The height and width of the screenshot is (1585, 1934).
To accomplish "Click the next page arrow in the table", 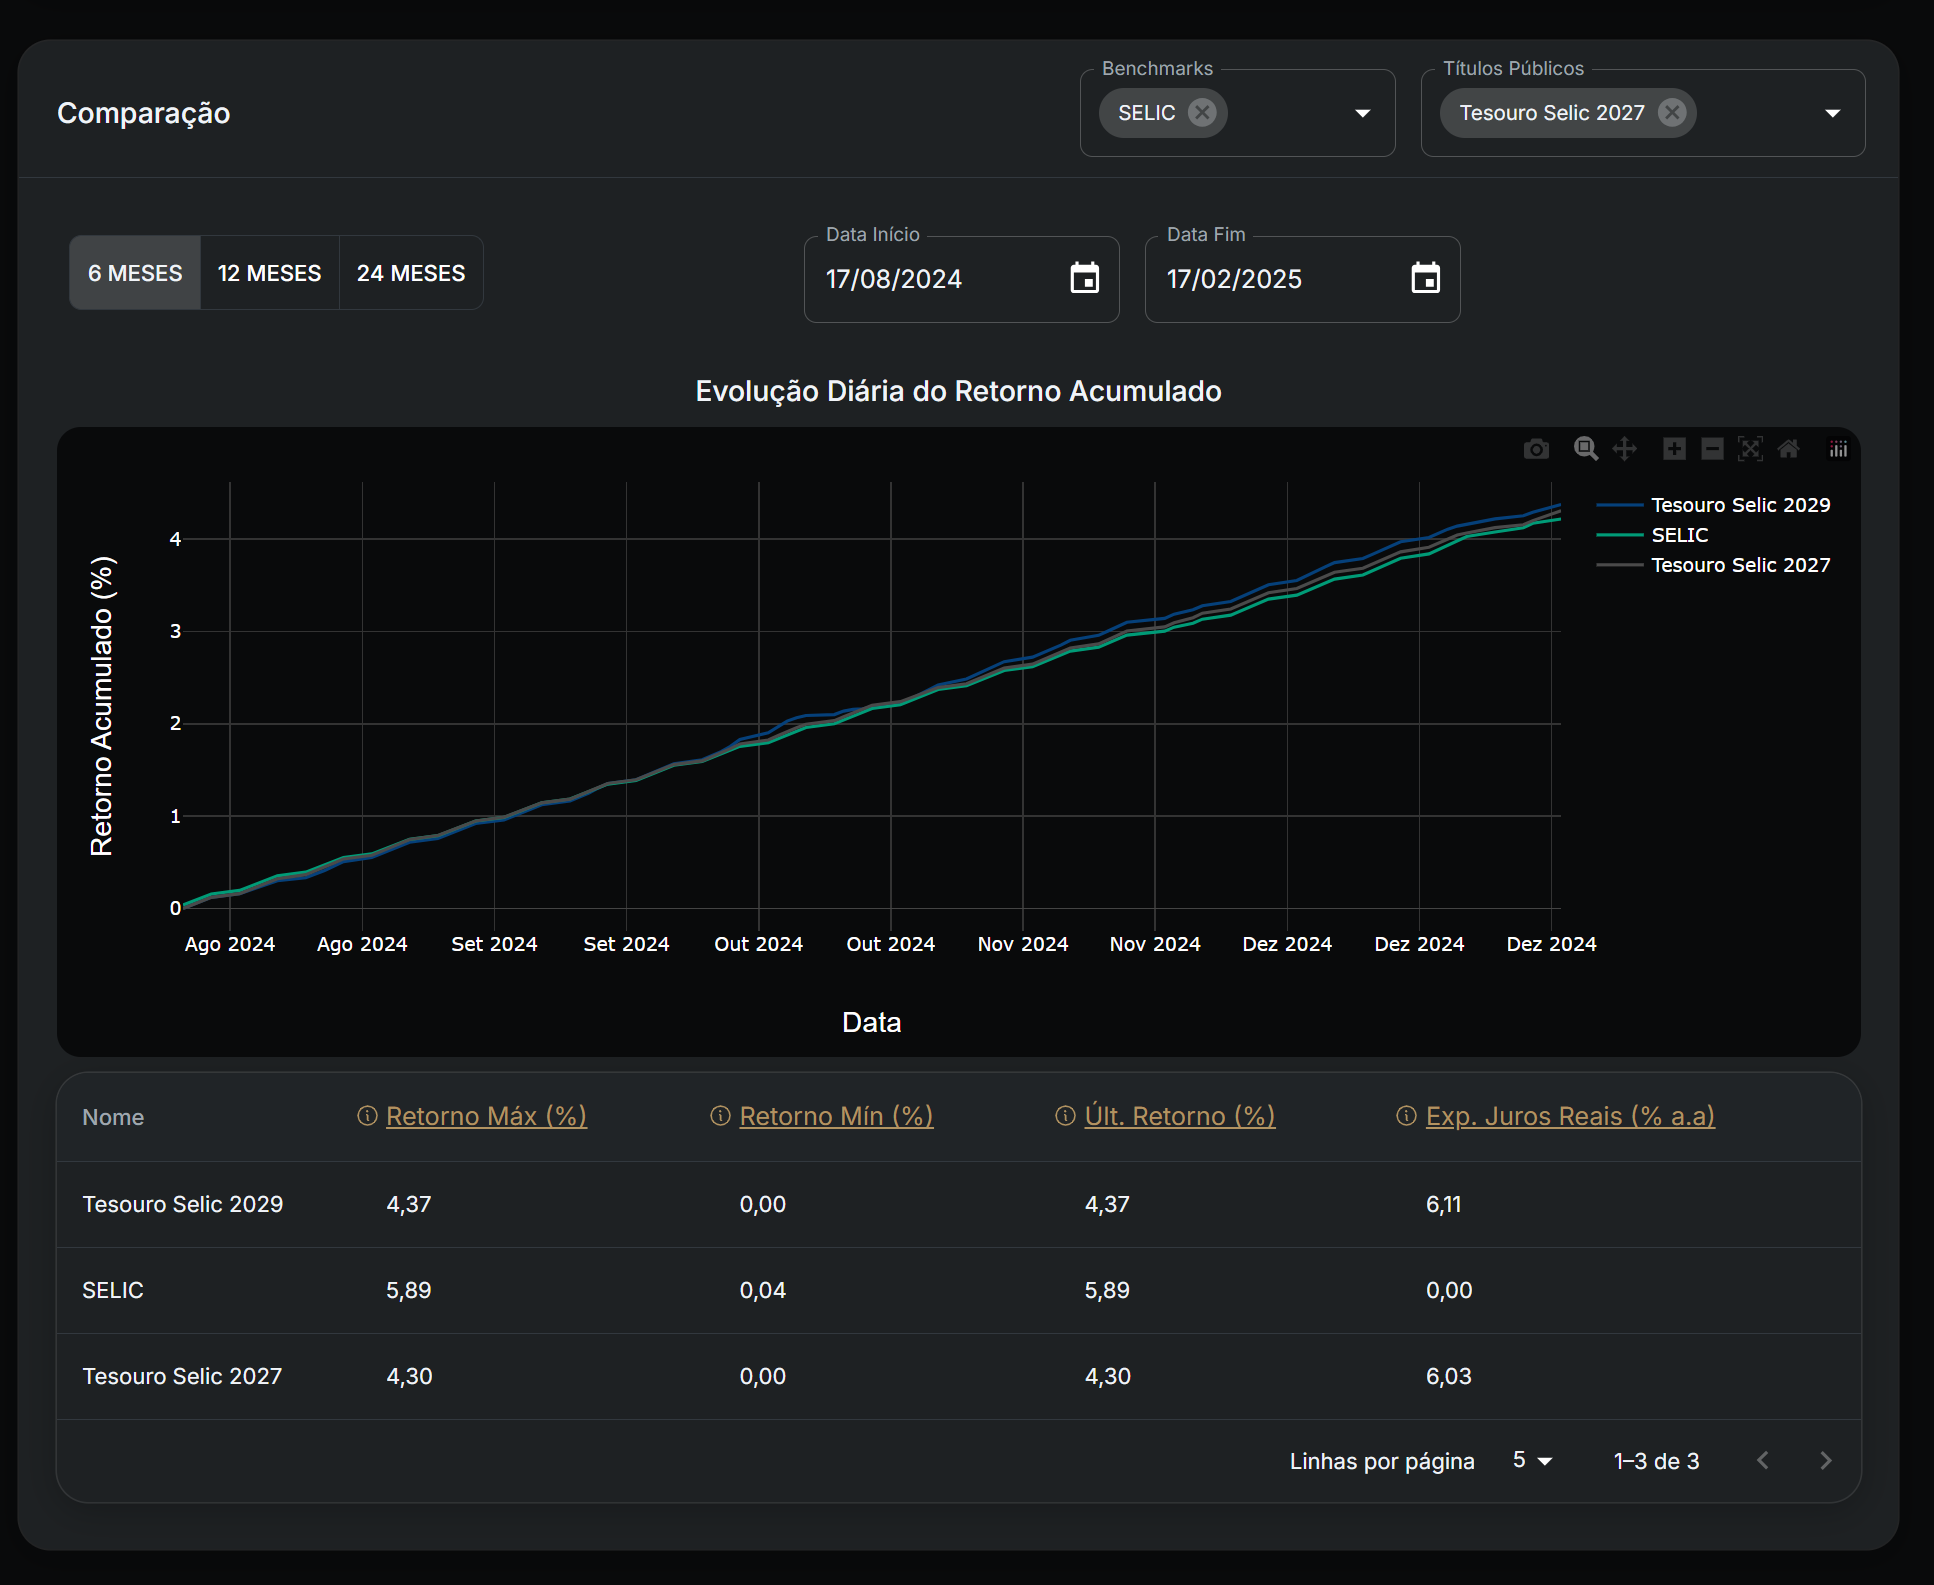I will [x=1826, y=1460].
